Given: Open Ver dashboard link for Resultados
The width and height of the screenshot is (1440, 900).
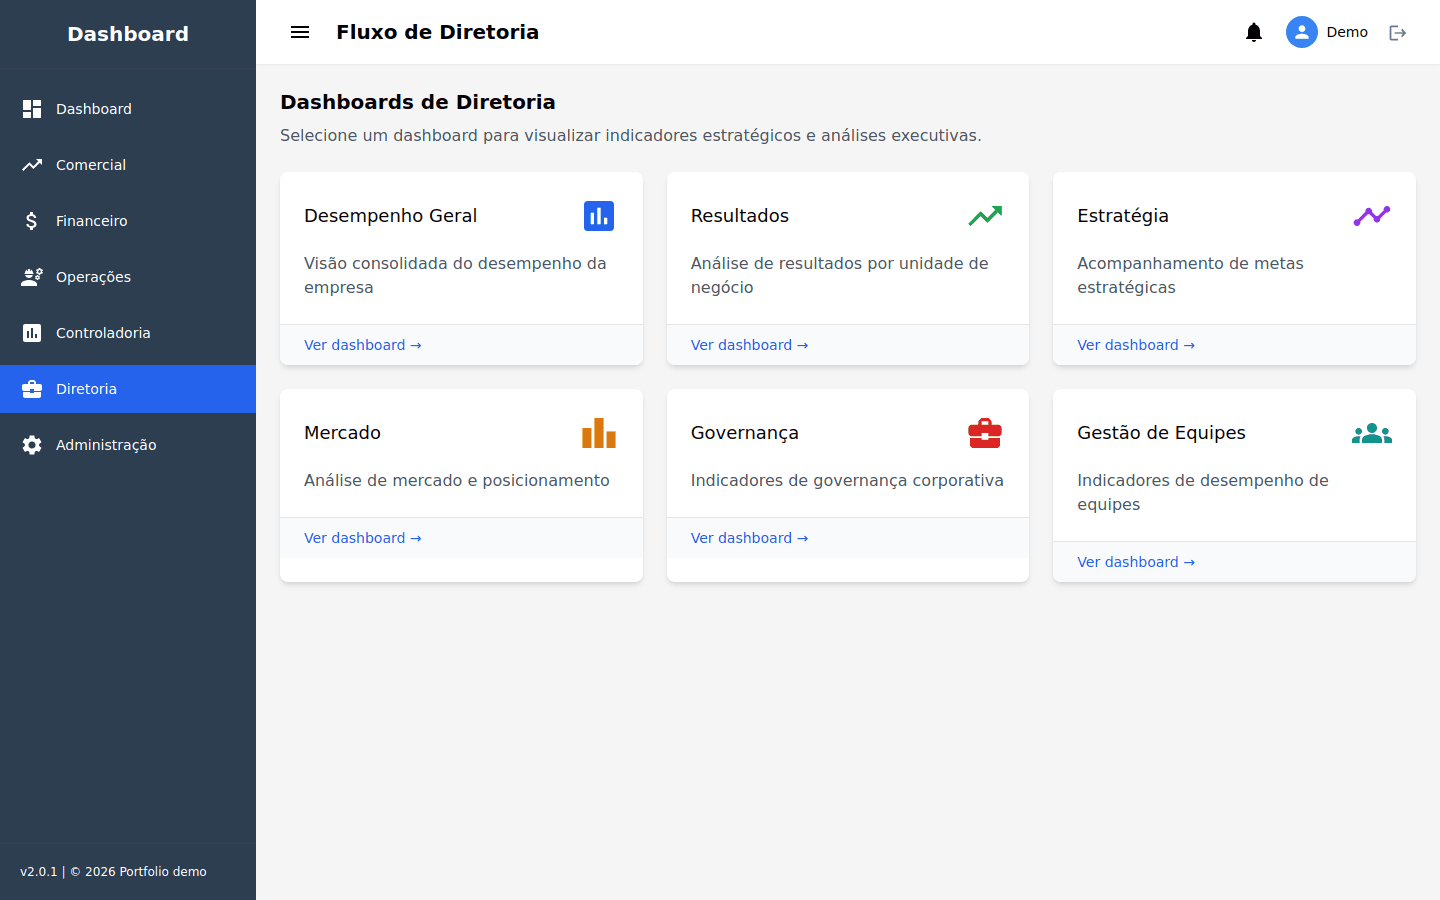Looking at the screenshot, I should point(749,345).
